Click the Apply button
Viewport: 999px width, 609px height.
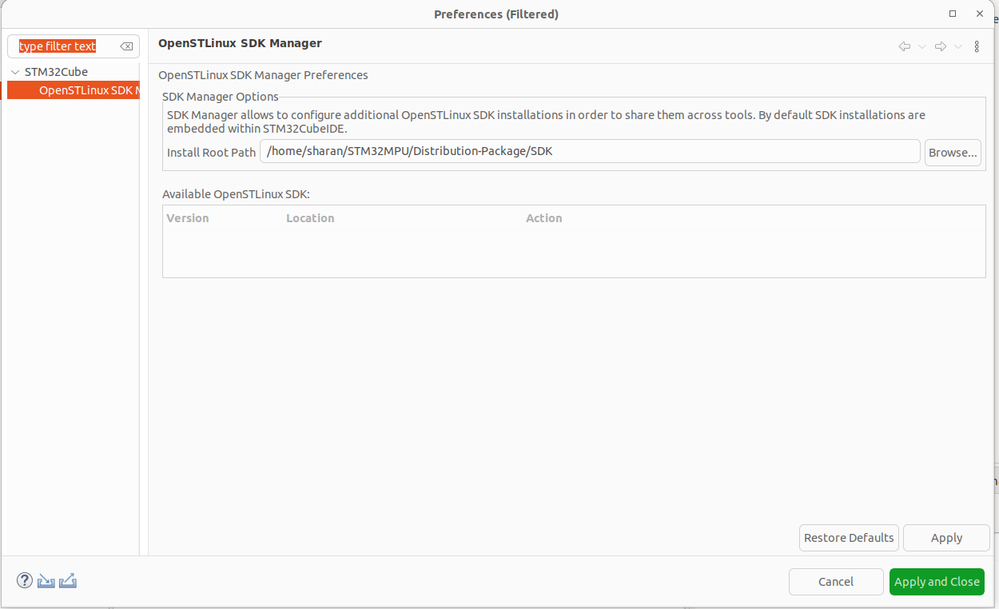click(946, 538)
